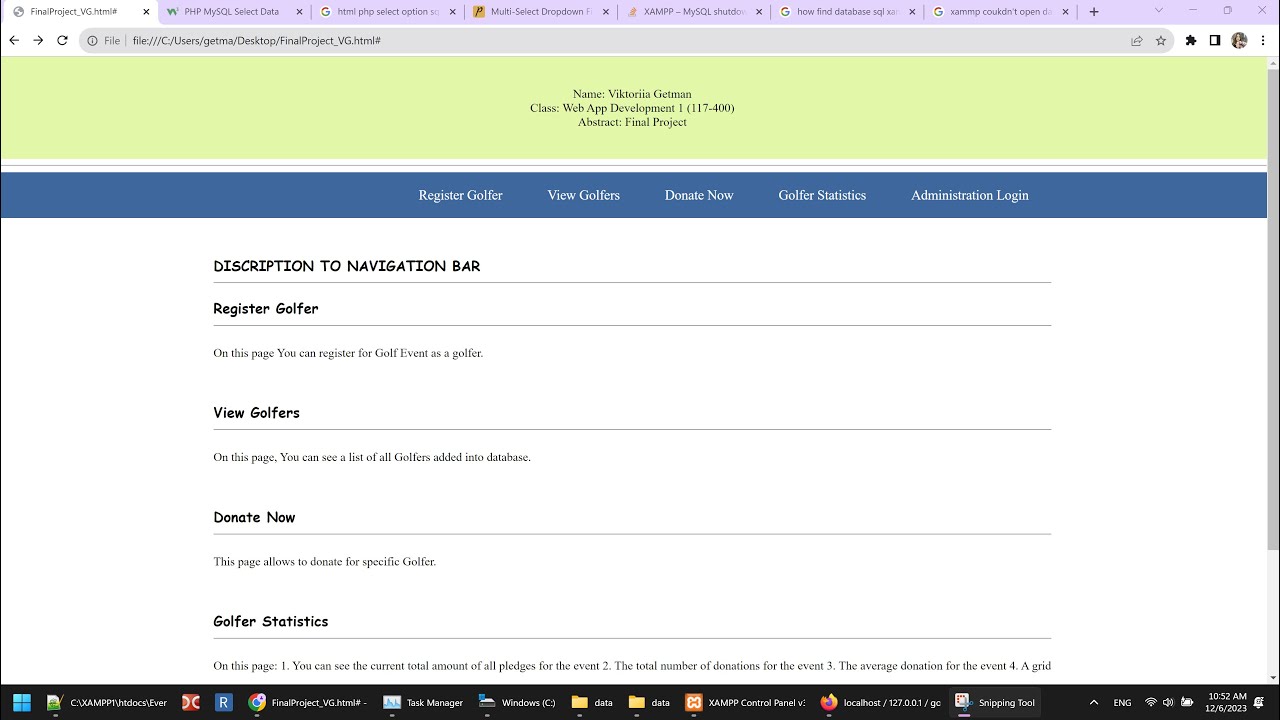This screenshot has height=720, width=1280.
Task: Switch to Multi-Select Dropdown tab
Action: pos(541,12)
